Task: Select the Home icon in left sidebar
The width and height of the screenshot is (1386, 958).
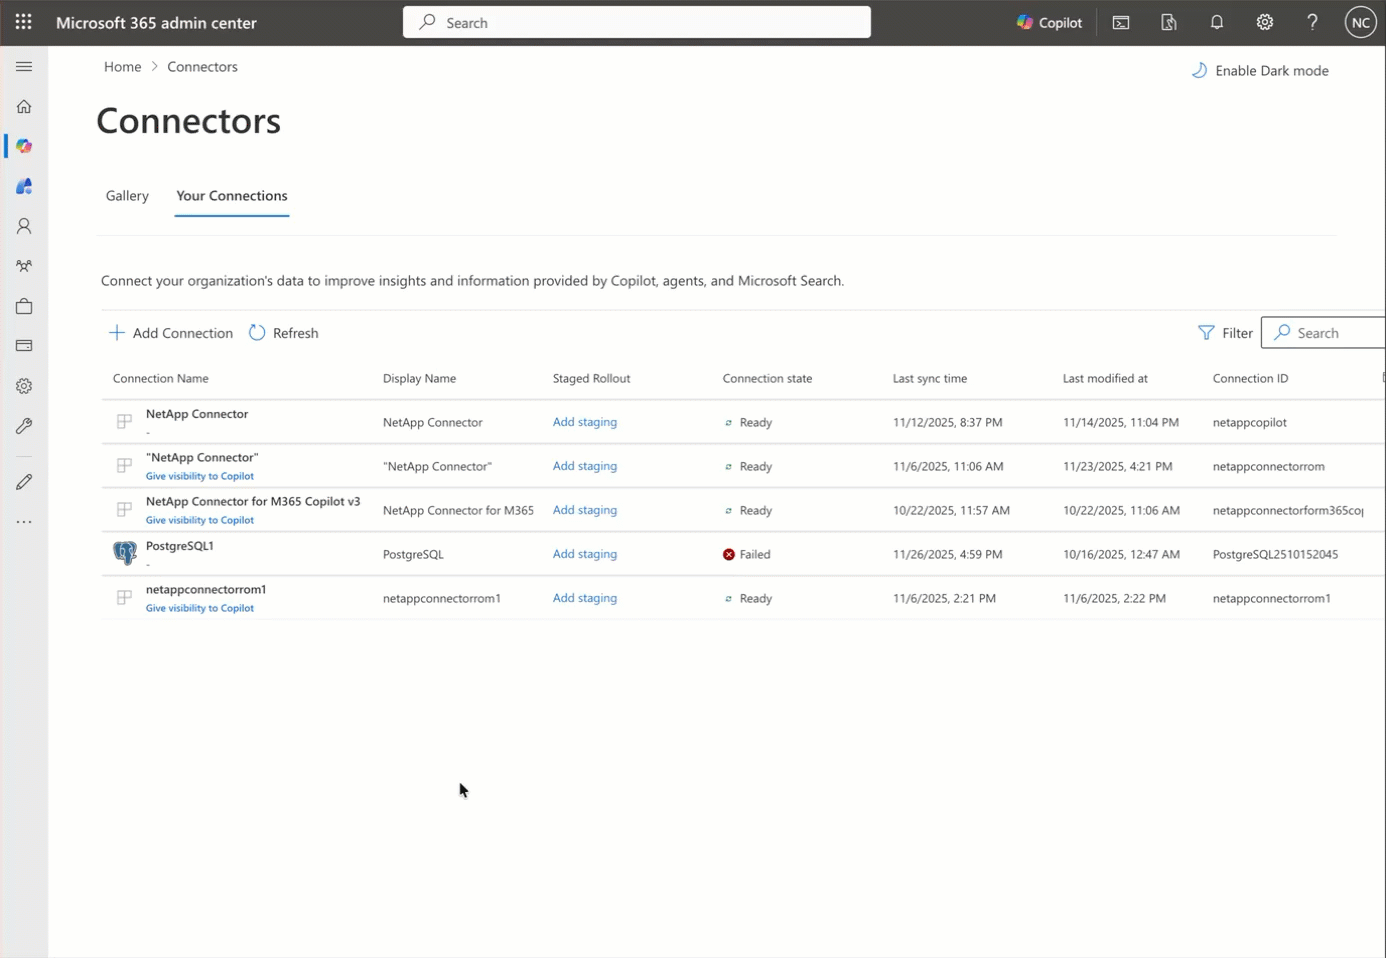Action: click(23, 106)
